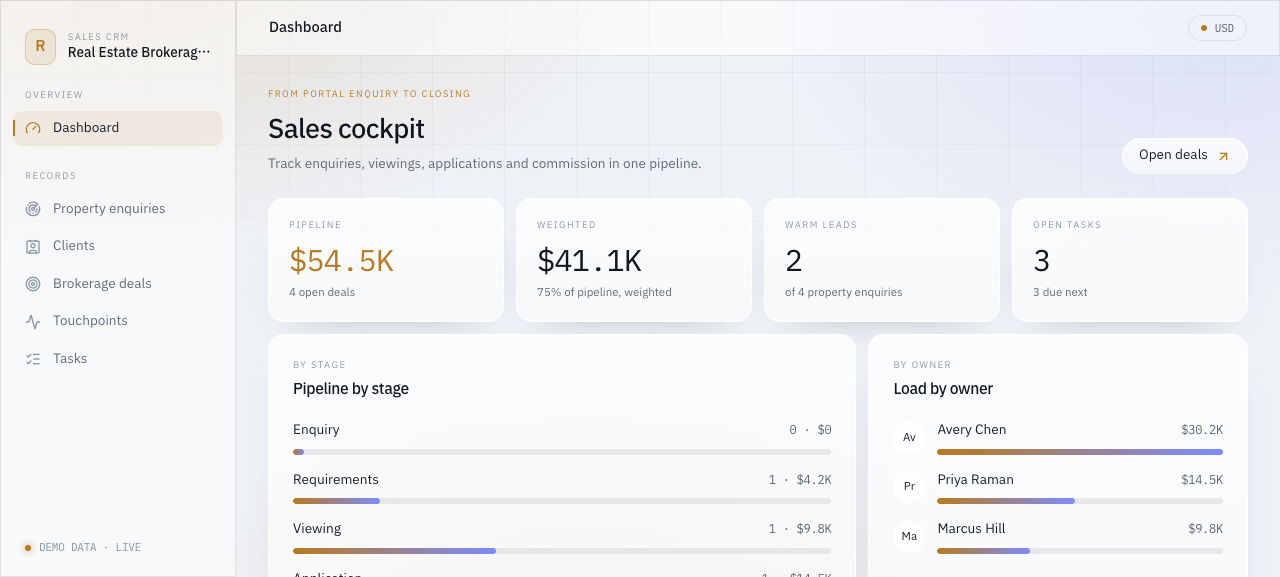Click the "Pipeline by stage" heading
The image size is (1280, 577).
(351, 389)
